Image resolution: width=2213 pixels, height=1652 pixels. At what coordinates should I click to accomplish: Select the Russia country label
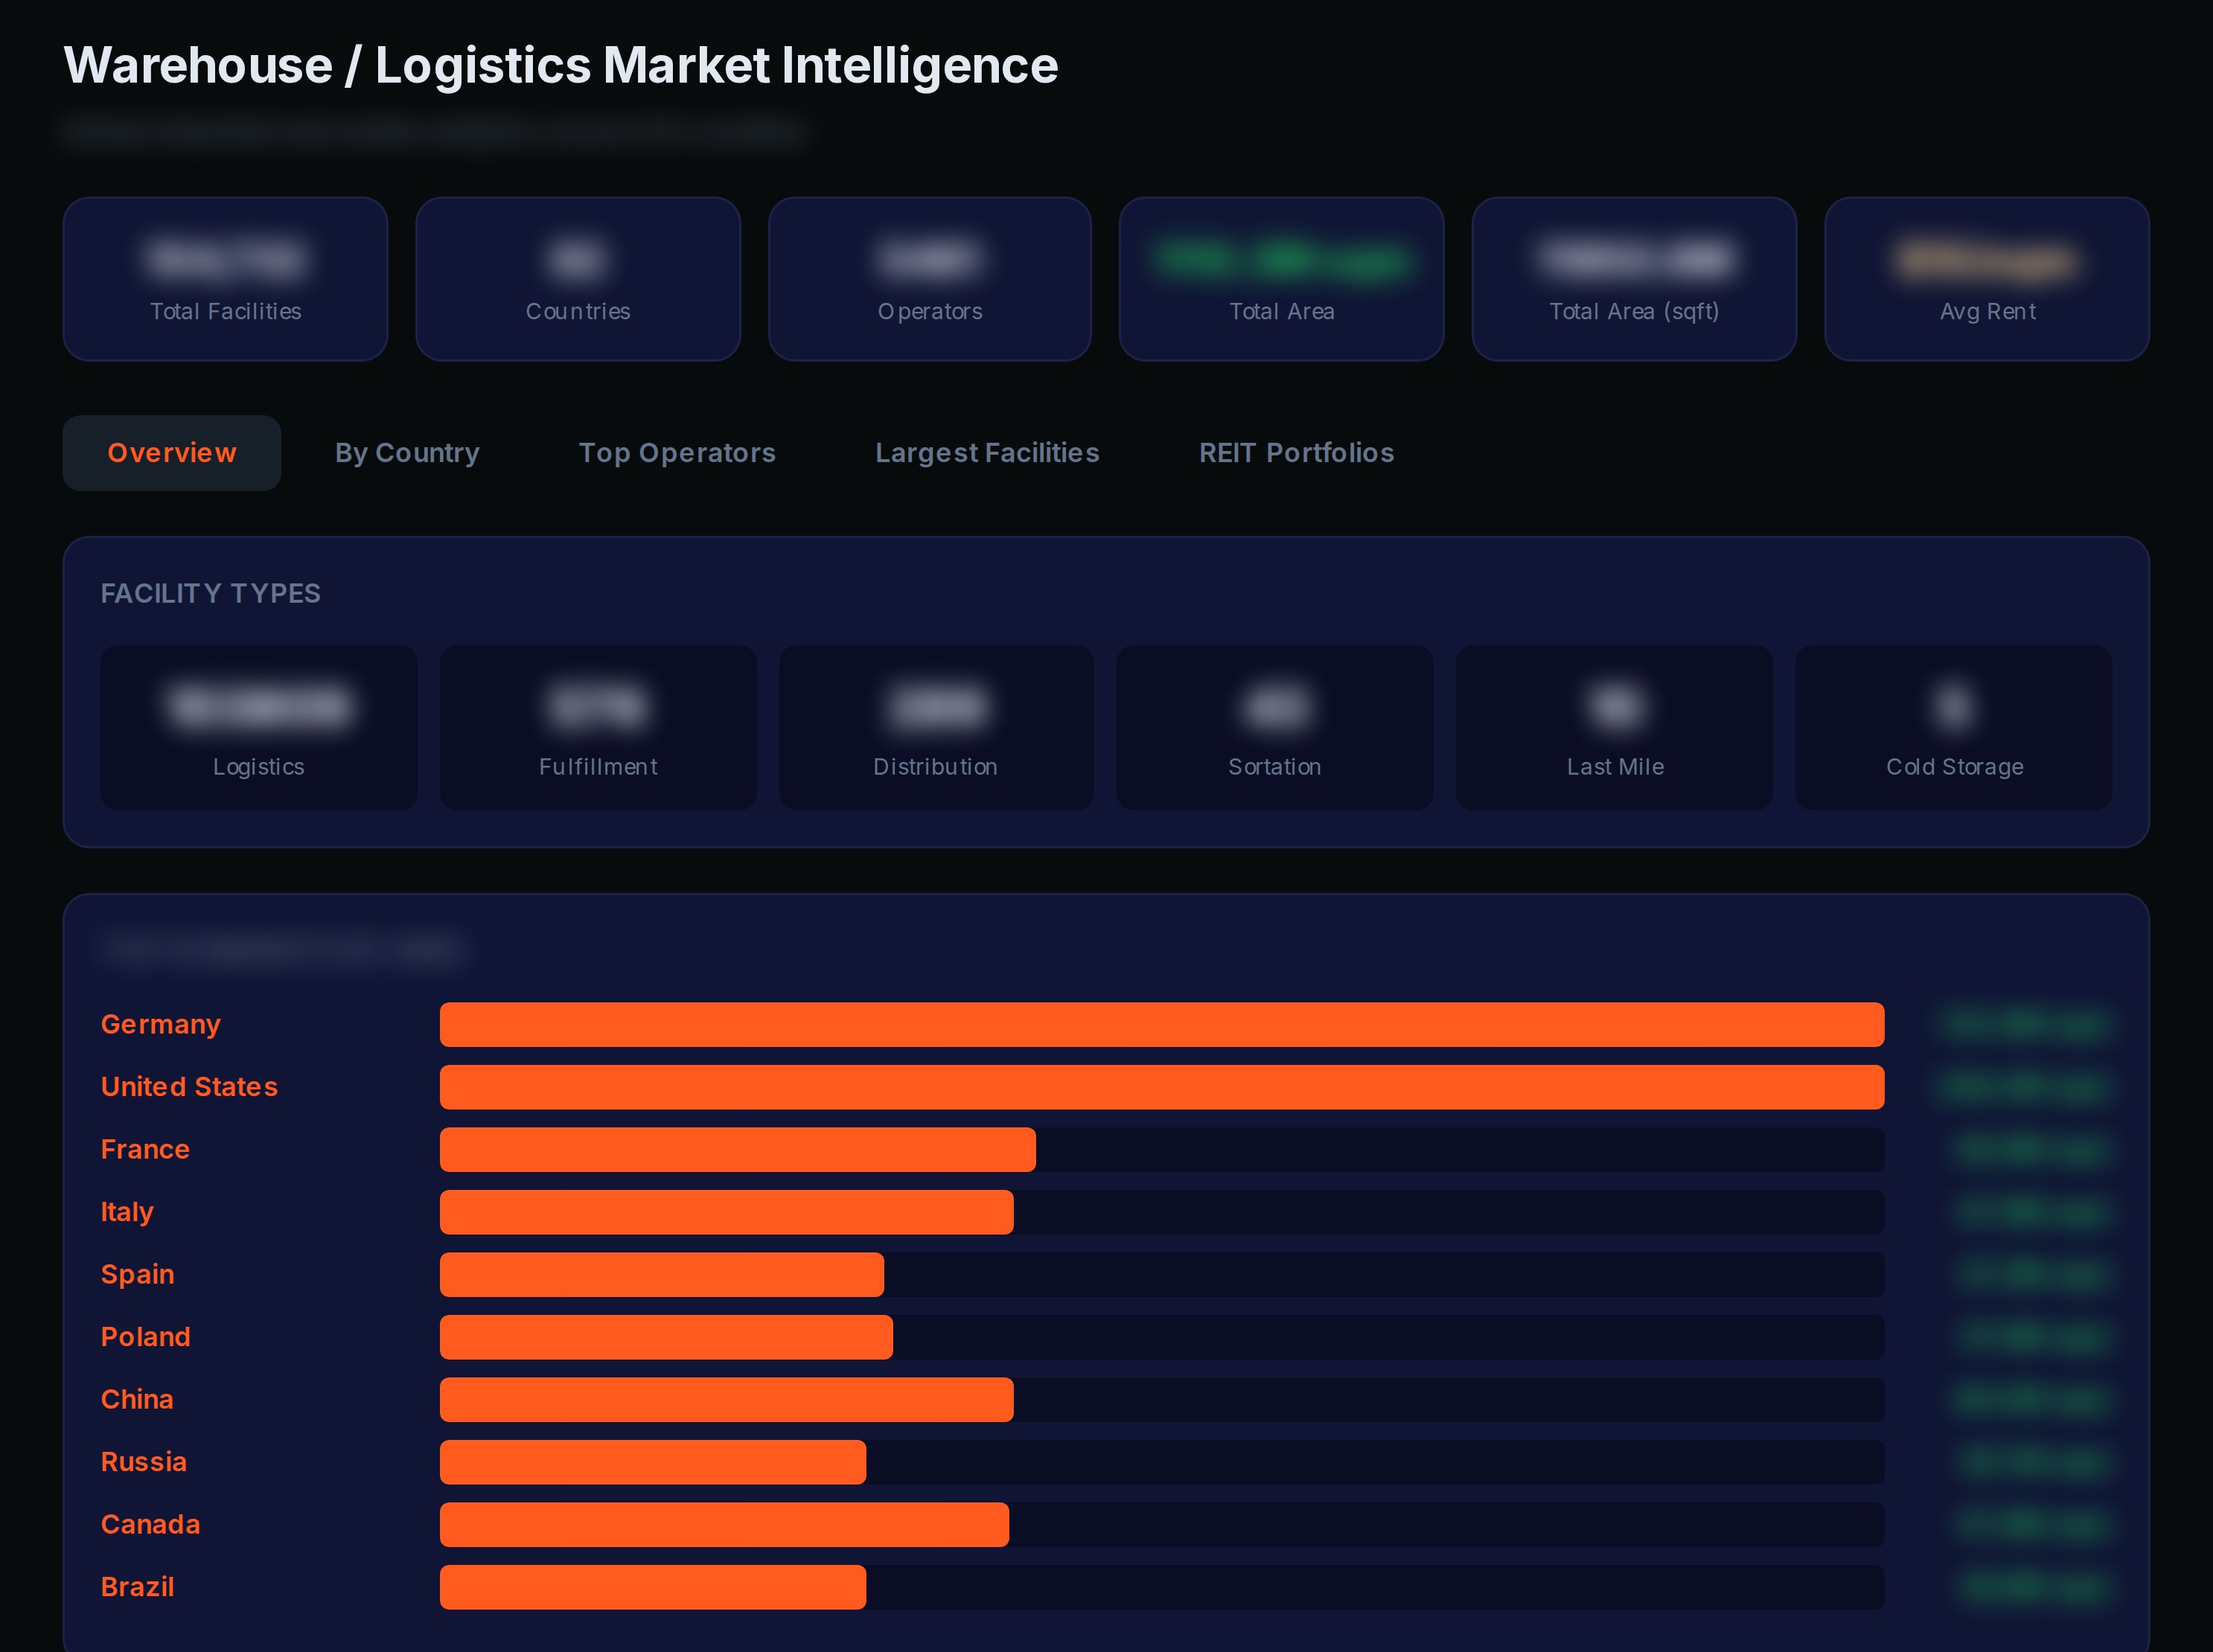(144, 1462)
